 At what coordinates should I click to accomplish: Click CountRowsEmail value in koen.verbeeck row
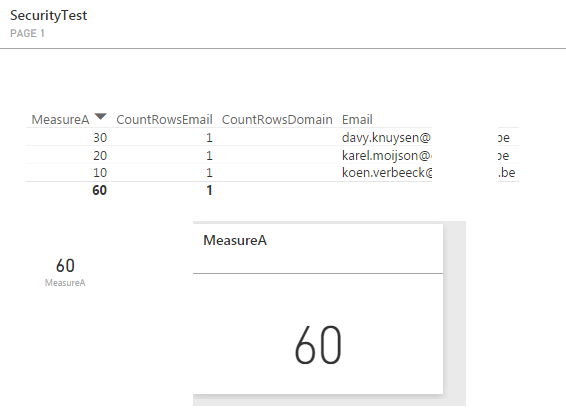coord(209,172)
